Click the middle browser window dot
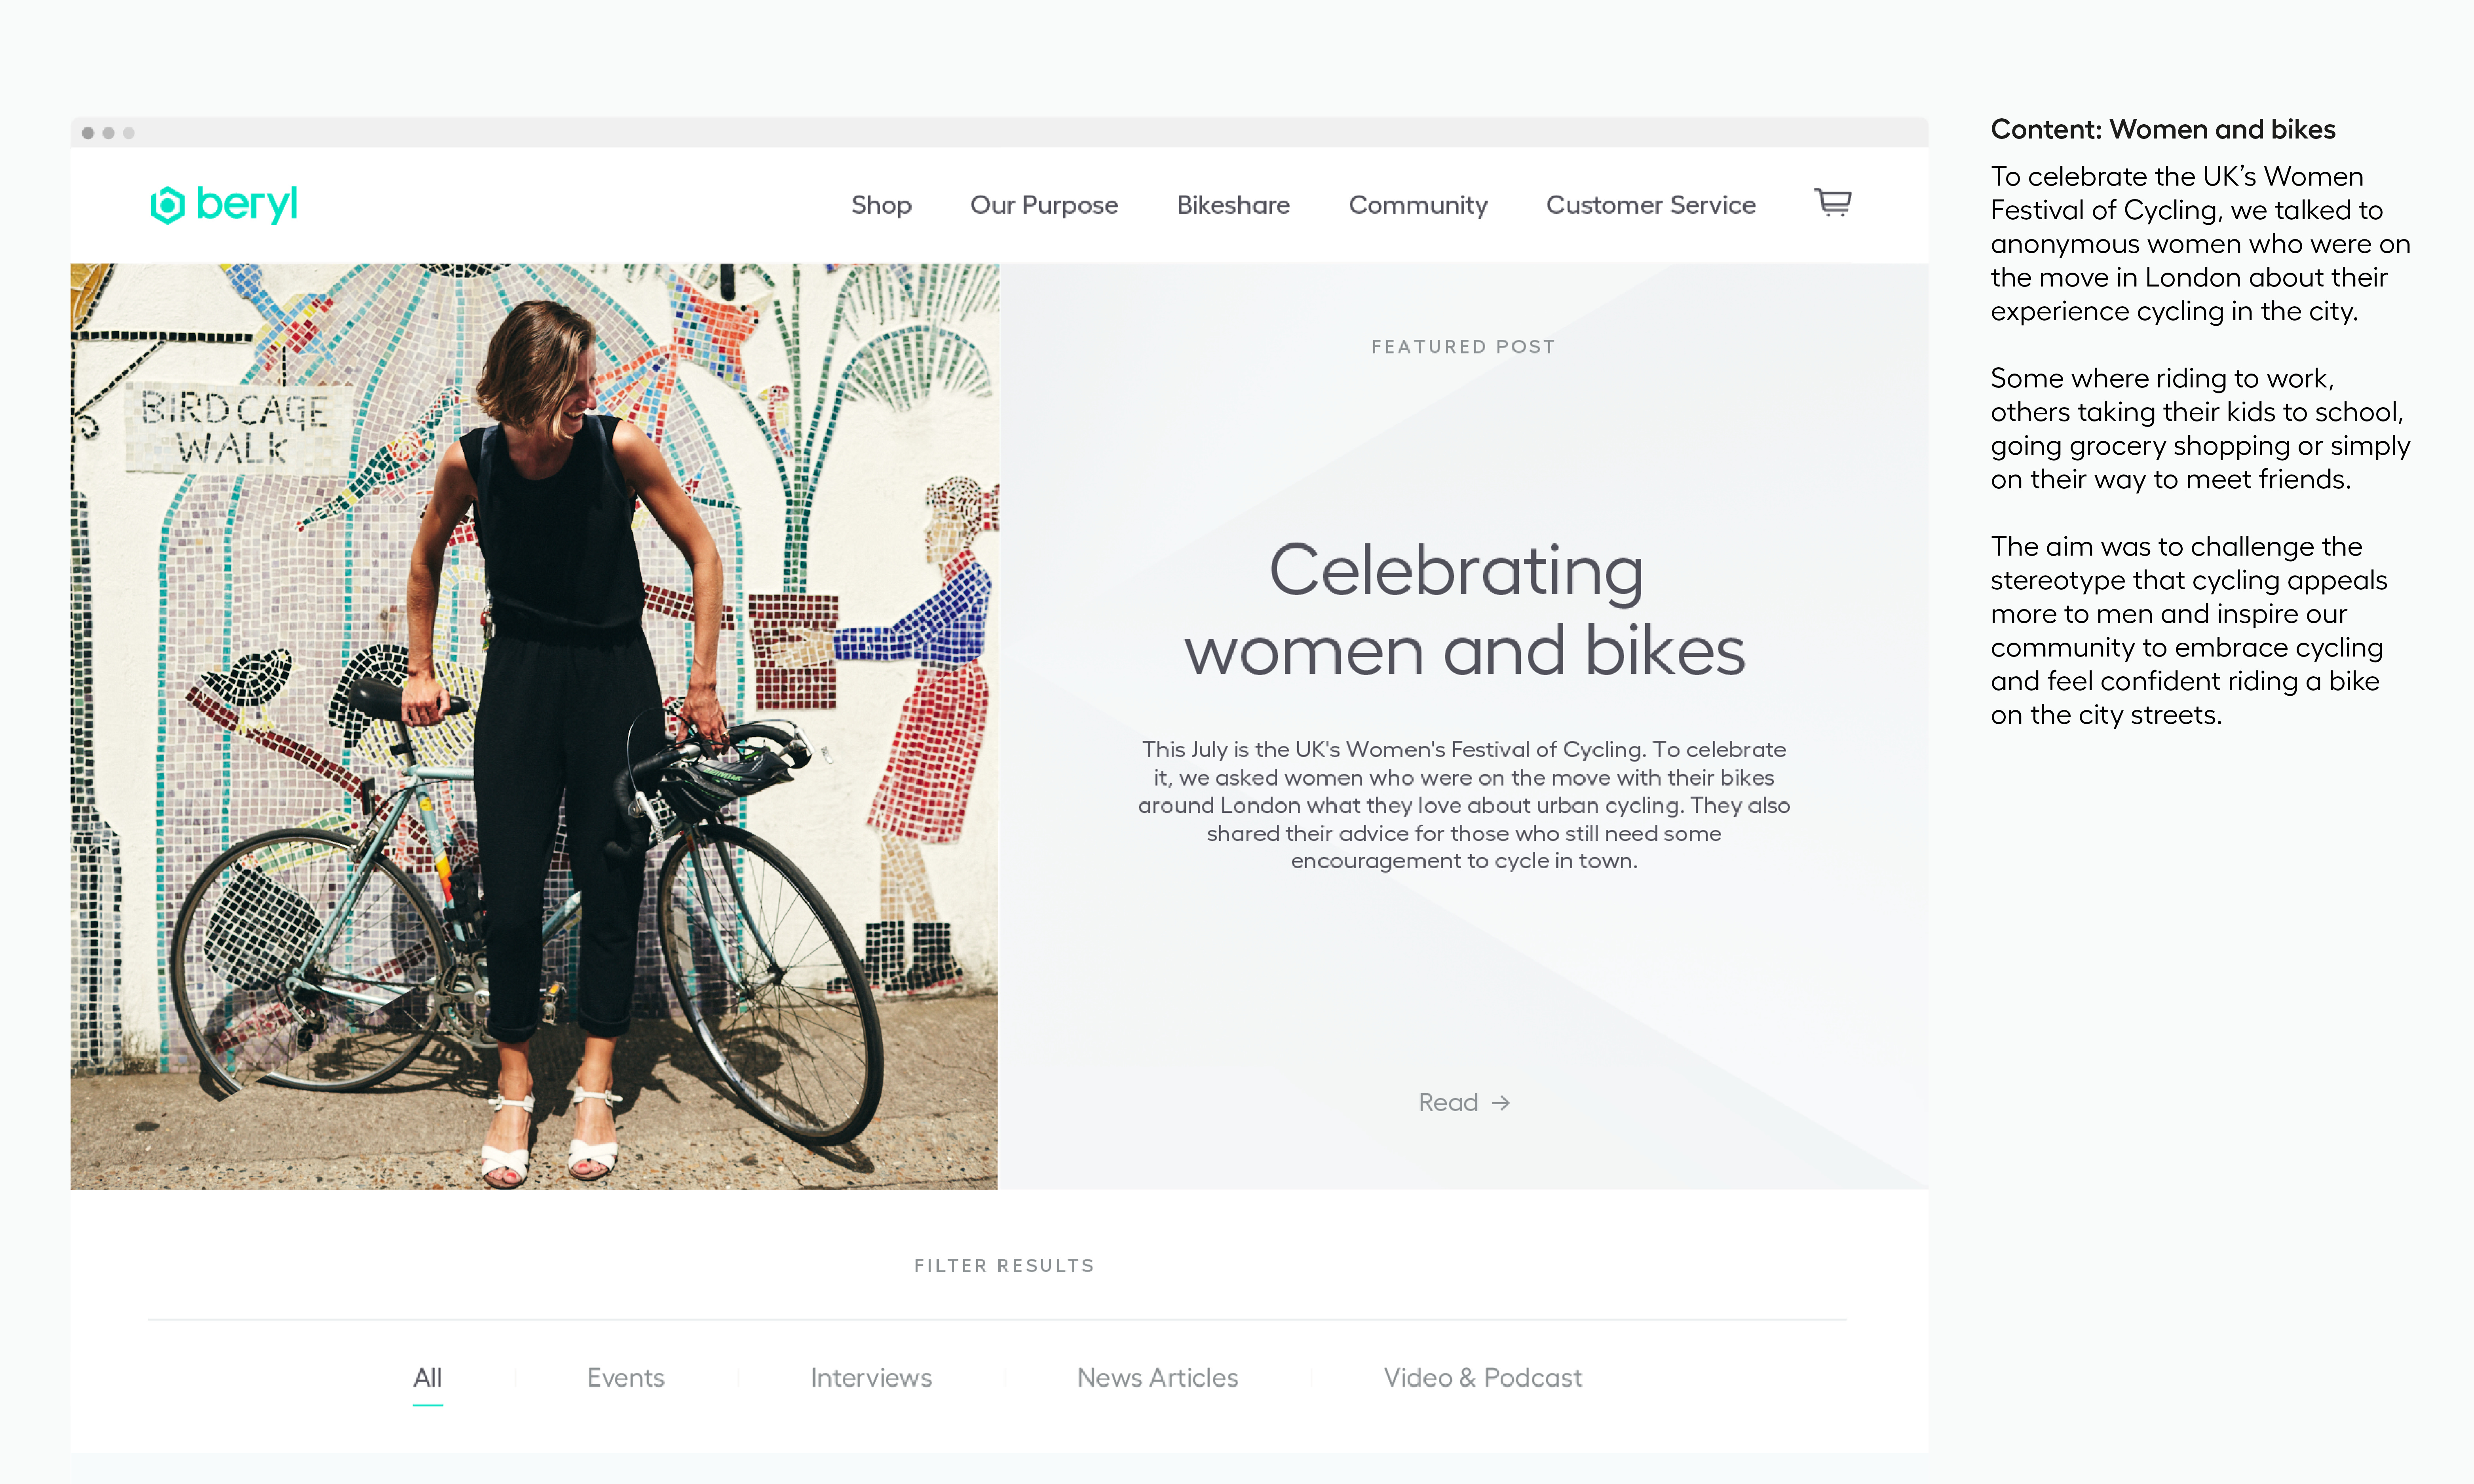 tap(108, 133)
